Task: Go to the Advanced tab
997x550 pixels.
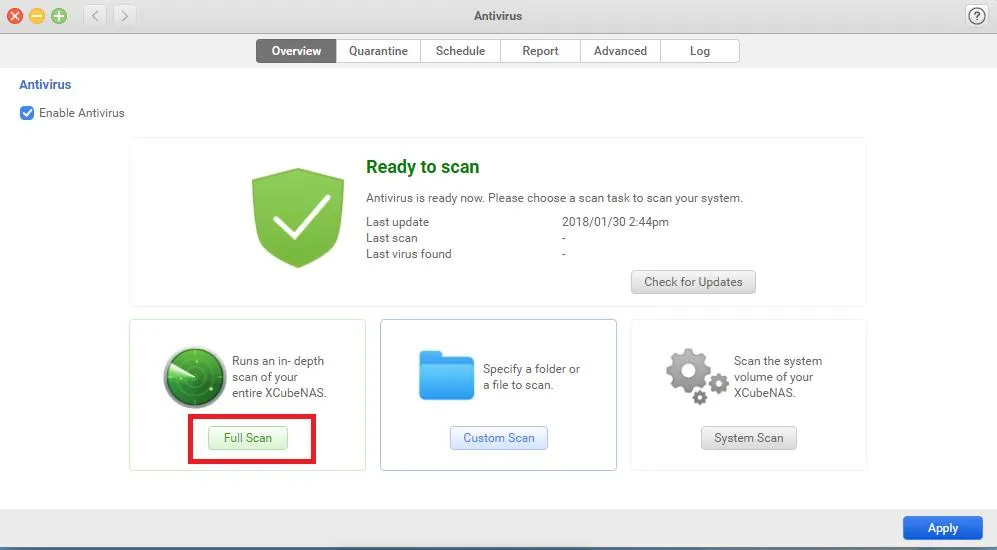Action: (x=620, y=51)
